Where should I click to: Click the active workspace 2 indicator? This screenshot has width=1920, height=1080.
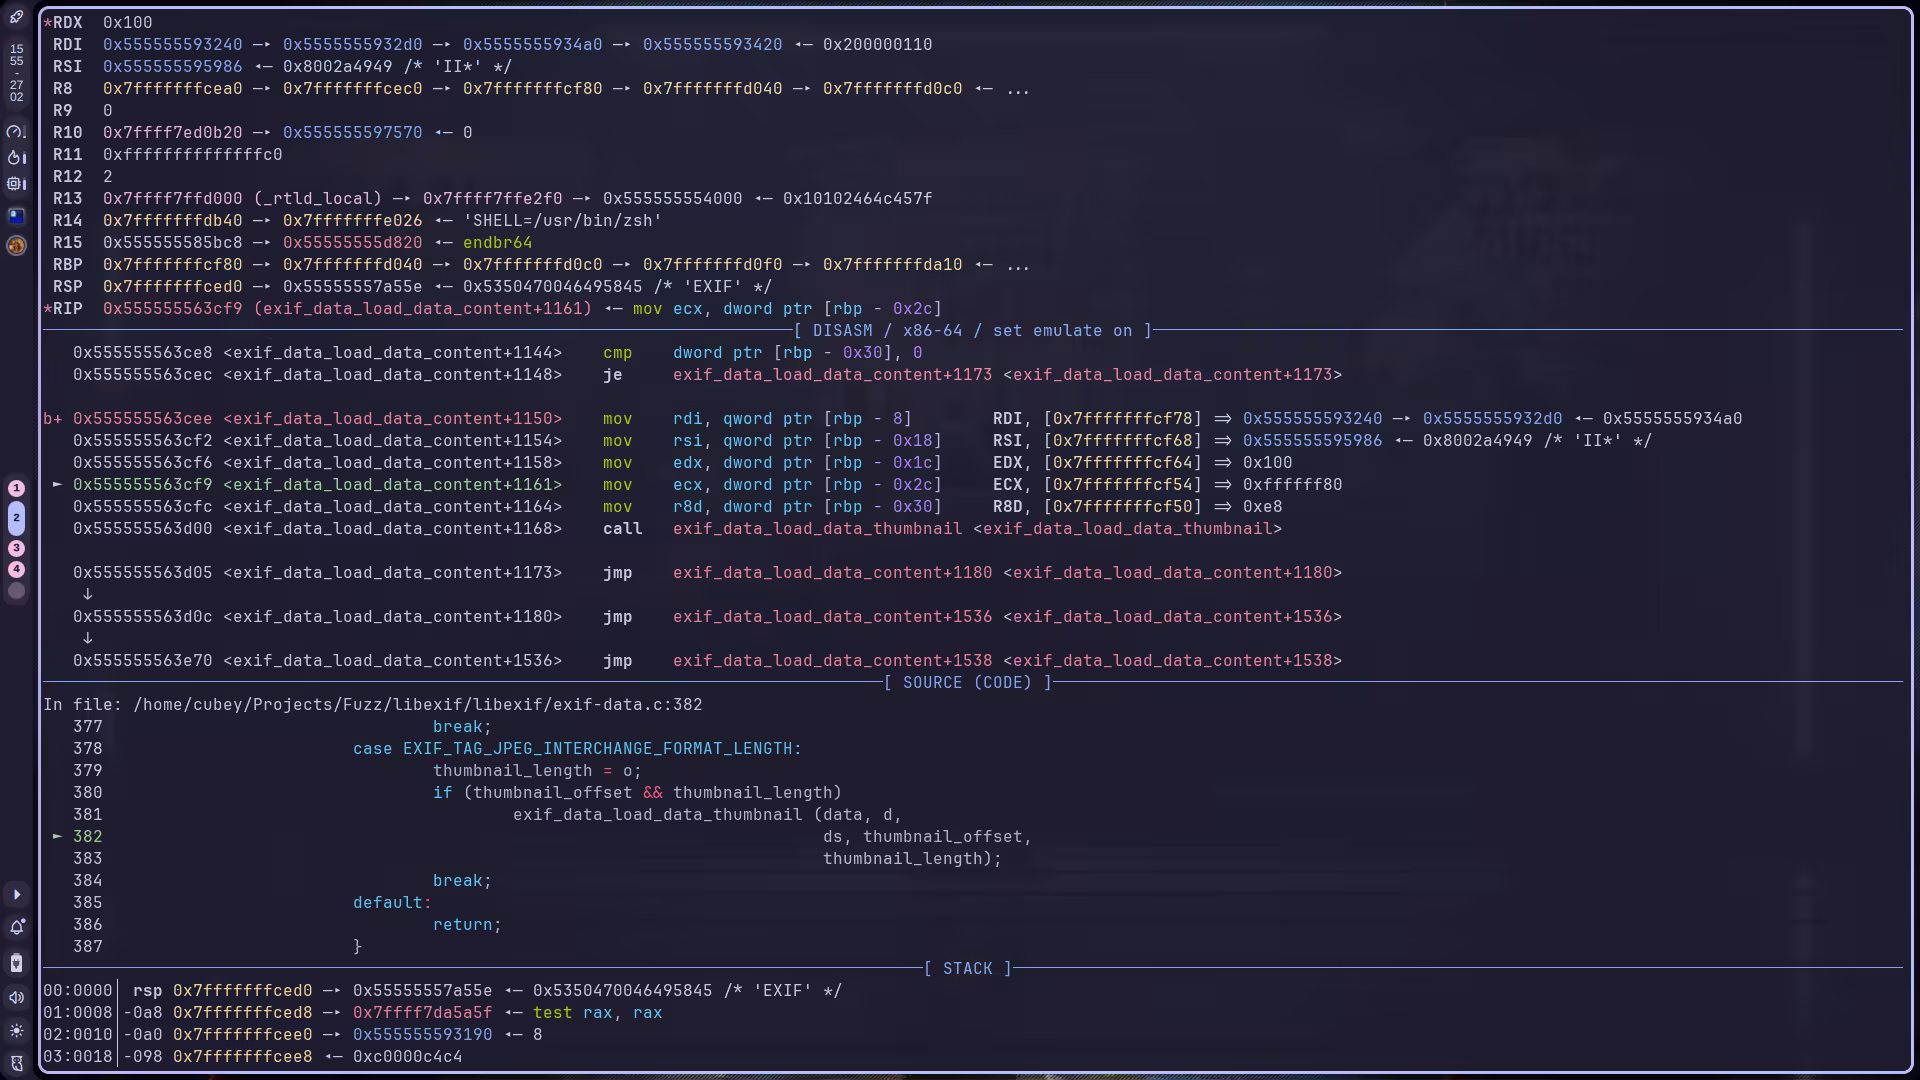click(x=16, y=518)
